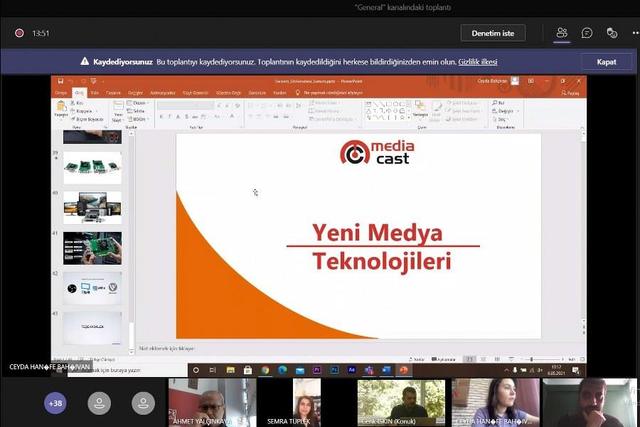Expand the Düzen layout dropdown

coord(139,103)
